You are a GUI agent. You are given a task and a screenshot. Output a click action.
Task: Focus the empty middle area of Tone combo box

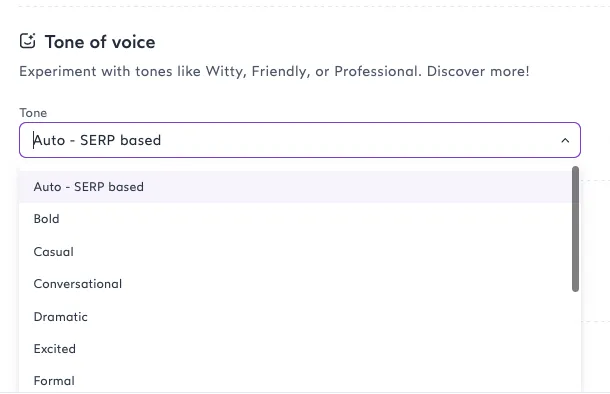(358, 140)
